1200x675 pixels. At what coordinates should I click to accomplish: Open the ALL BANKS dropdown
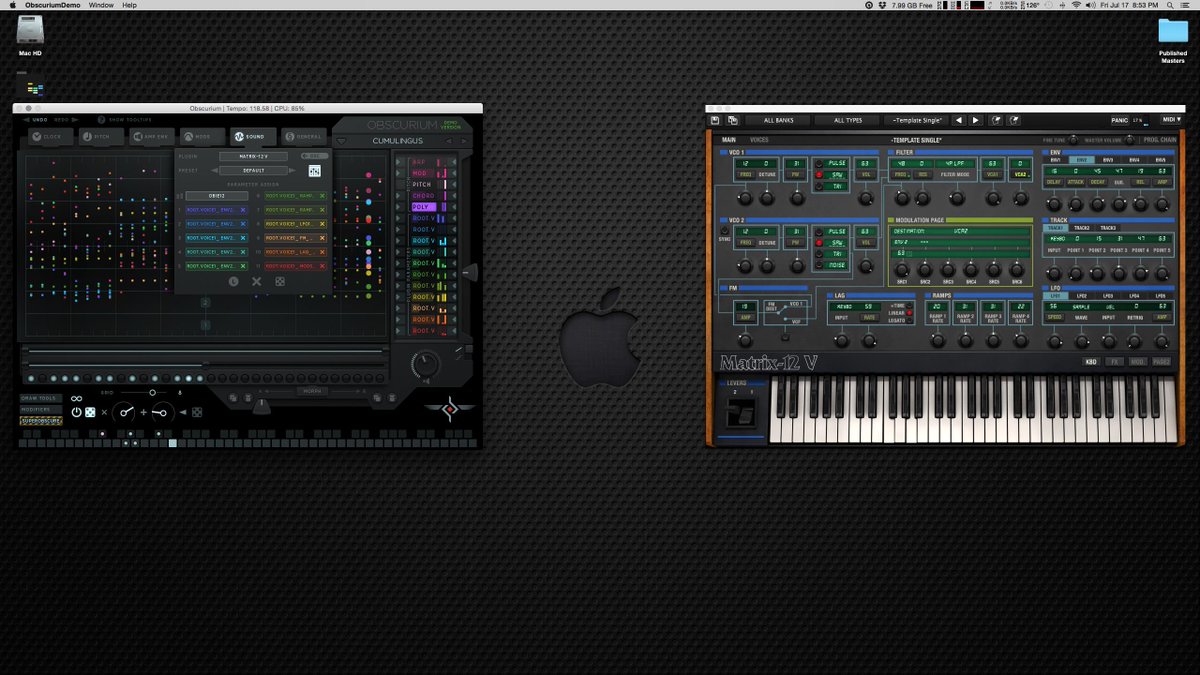coord(779,119)
